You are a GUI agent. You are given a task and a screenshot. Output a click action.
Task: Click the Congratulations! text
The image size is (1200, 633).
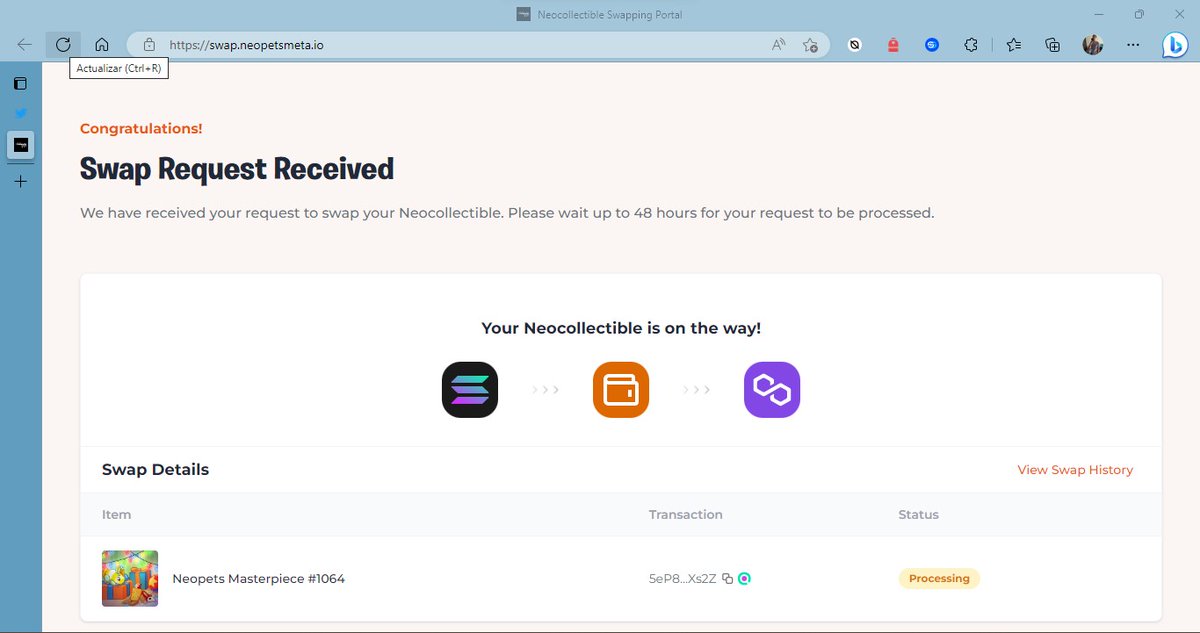point(141,129)
